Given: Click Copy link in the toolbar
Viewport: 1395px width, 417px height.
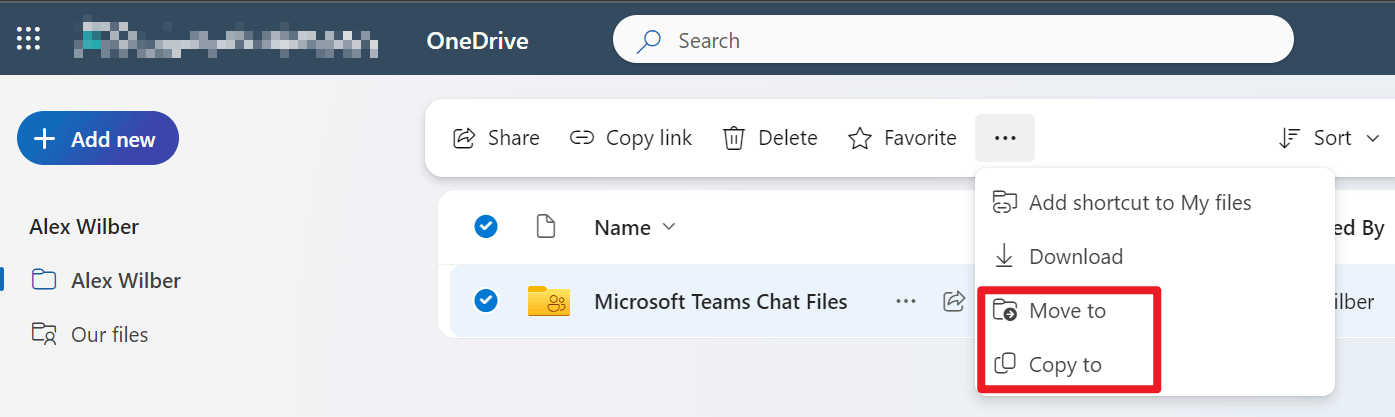Looking at the screenshot, I should point(631,138).
